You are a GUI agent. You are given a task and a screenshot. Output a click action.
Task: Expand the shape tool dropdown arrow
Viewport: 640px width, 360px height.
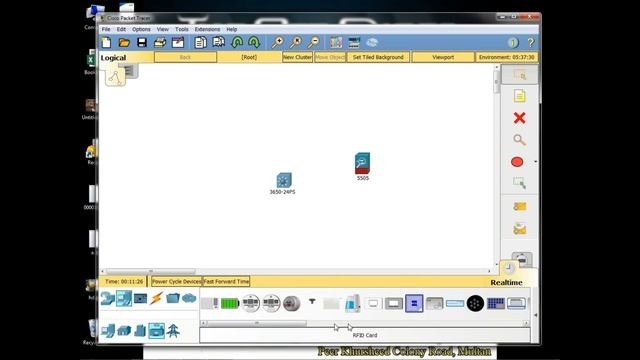pyautogui.click(x=536, y=162)
